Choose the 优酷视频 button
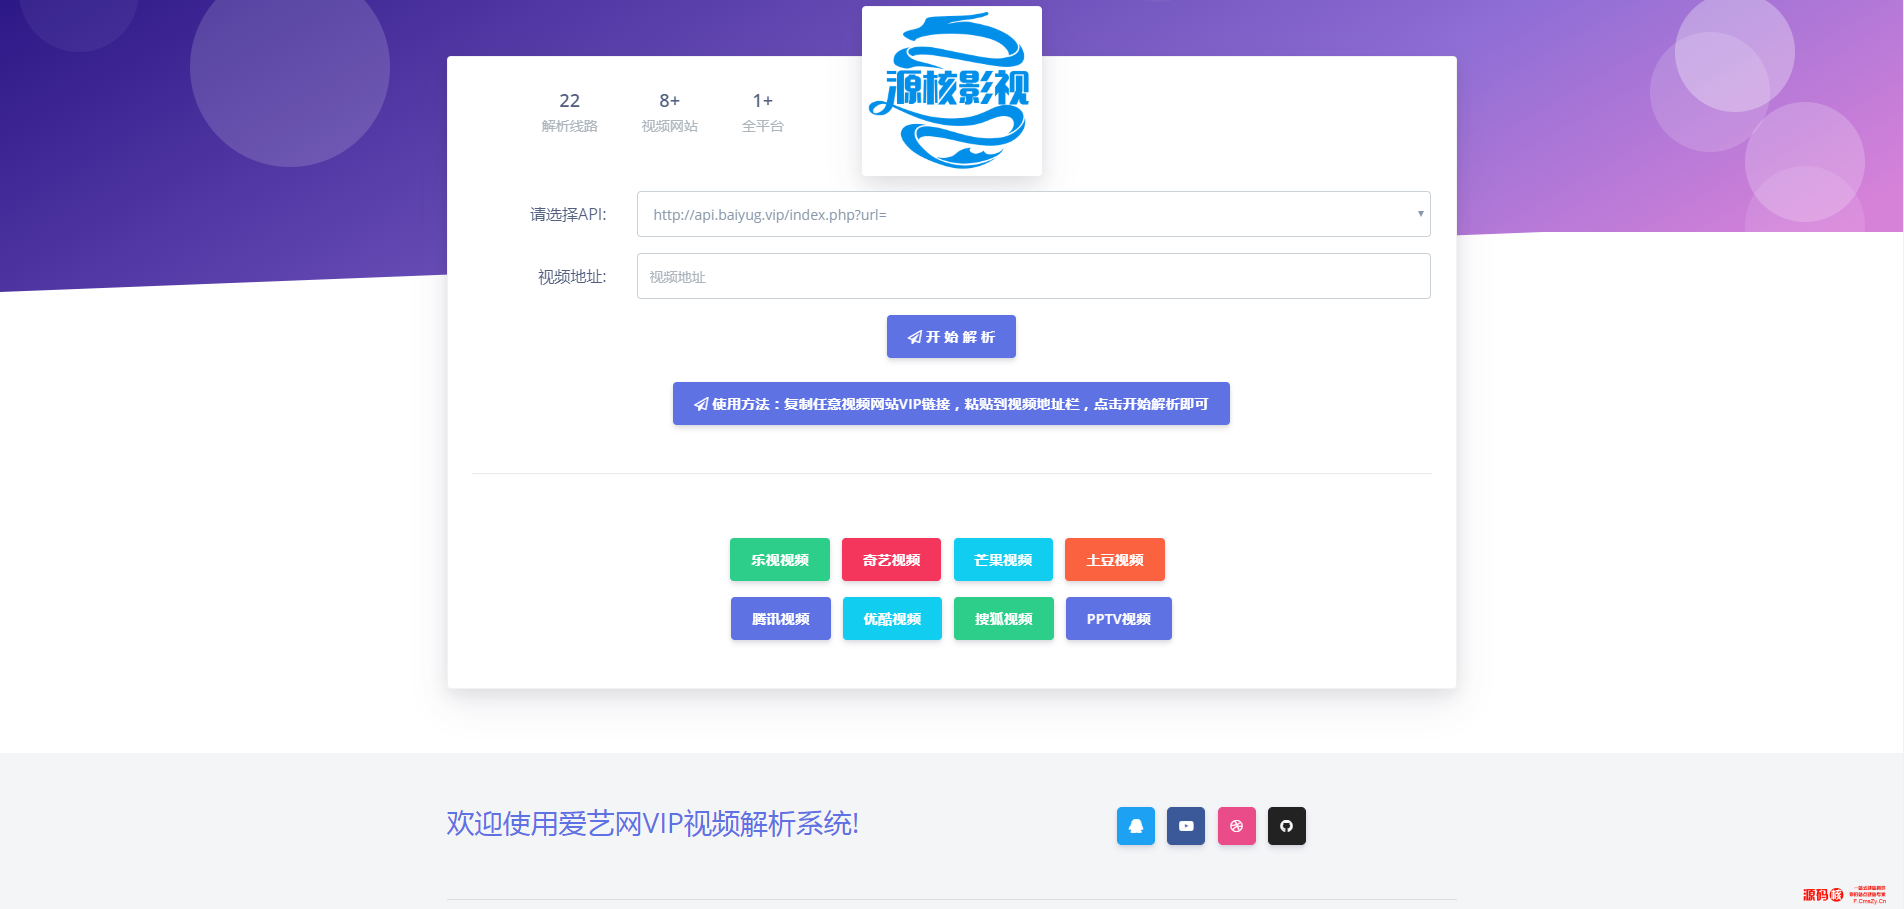Image resolution: width=1904 pixels, height=909 pixels. tap(892, 619)
